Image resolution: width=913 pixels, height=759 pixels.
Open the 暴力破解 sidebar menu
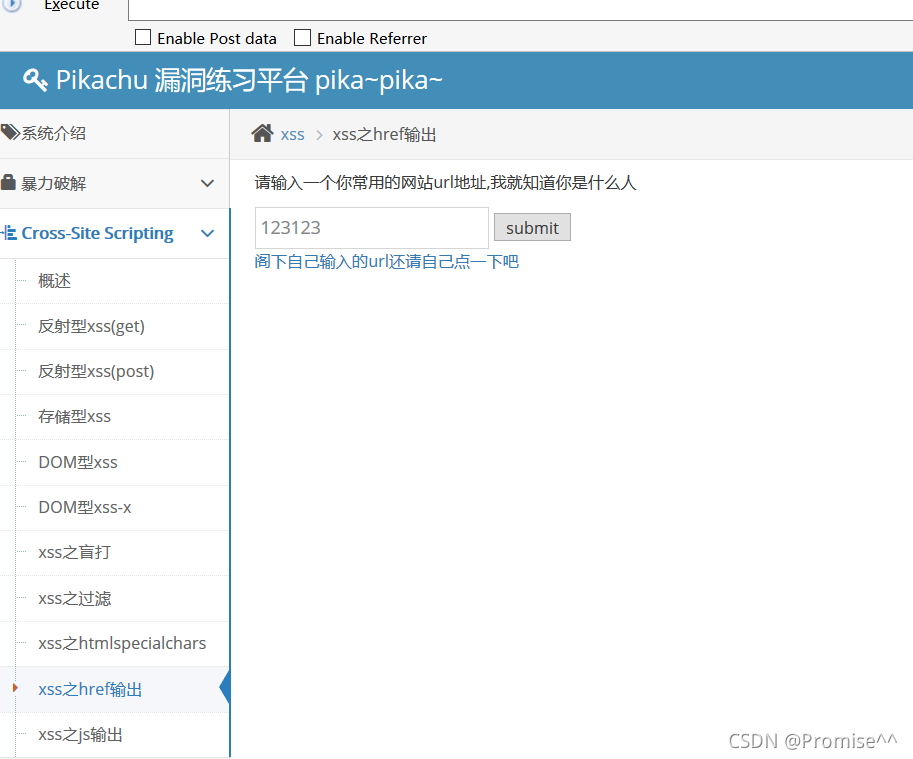tap(114, 183)
